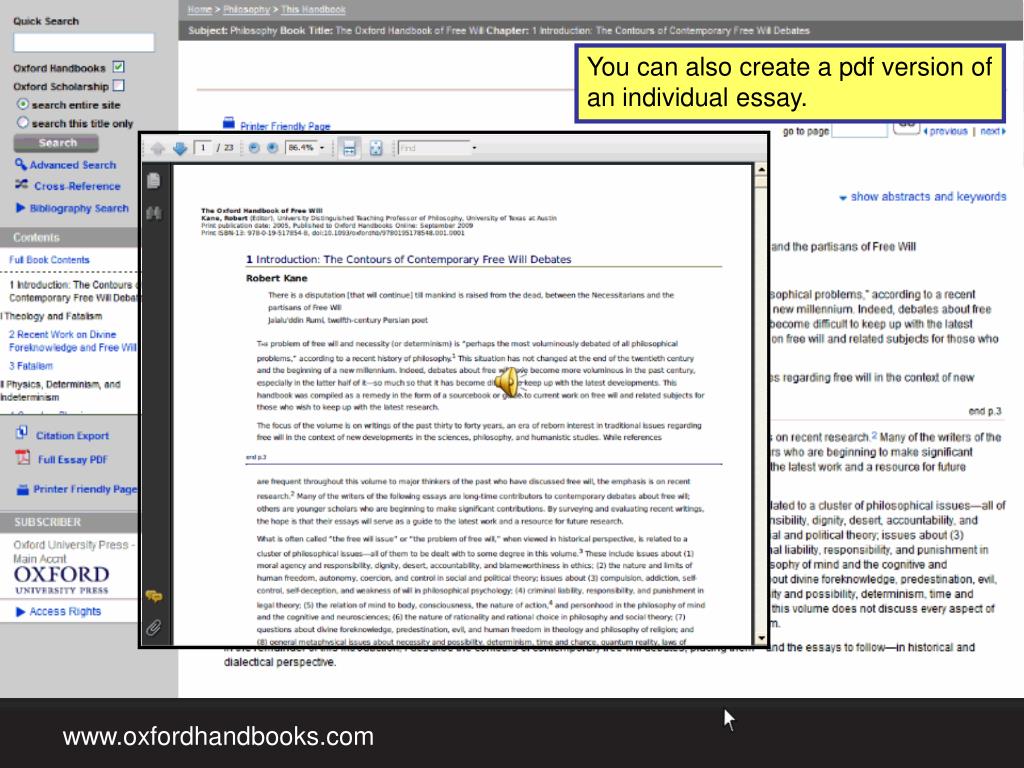Click the Quick Search input field

pos(84,42)
